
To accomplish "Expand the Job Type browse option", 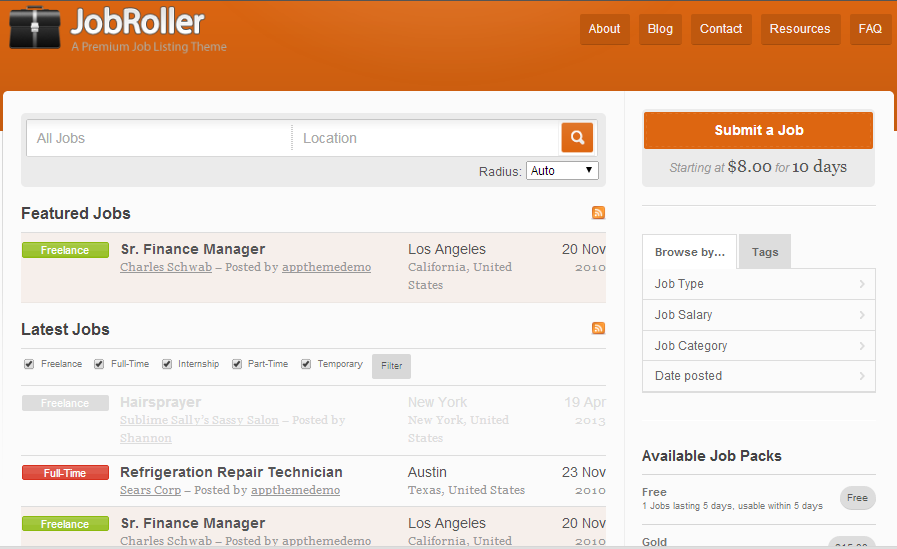I will pyautogui.click(x=759, y=284).
